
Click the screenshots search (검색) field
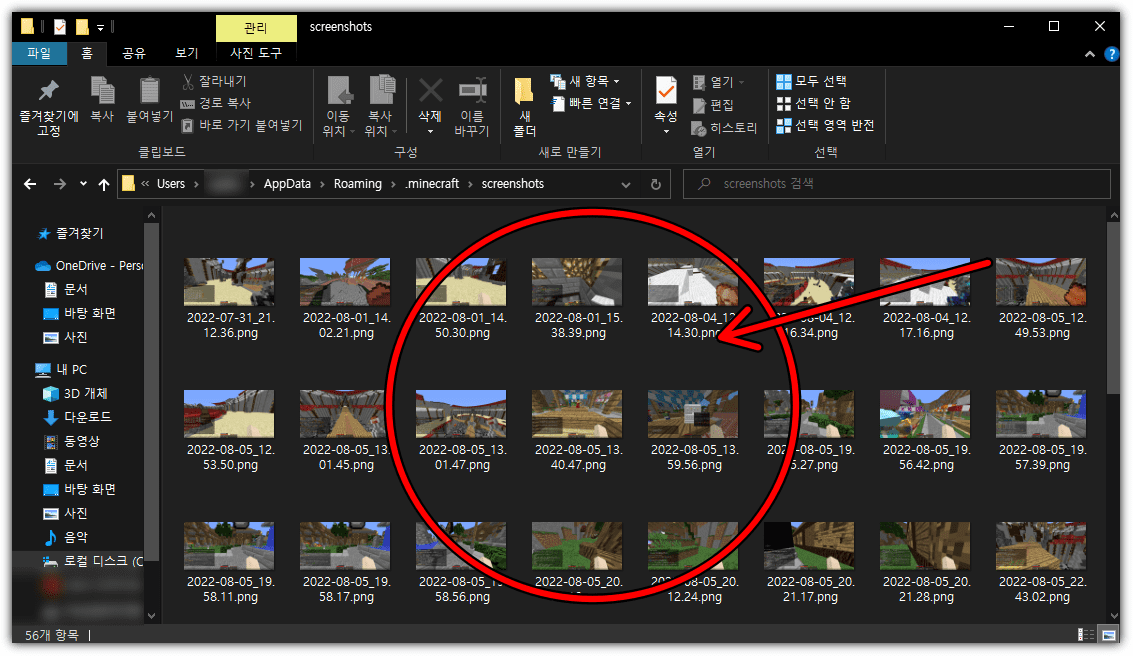point(897,184)
